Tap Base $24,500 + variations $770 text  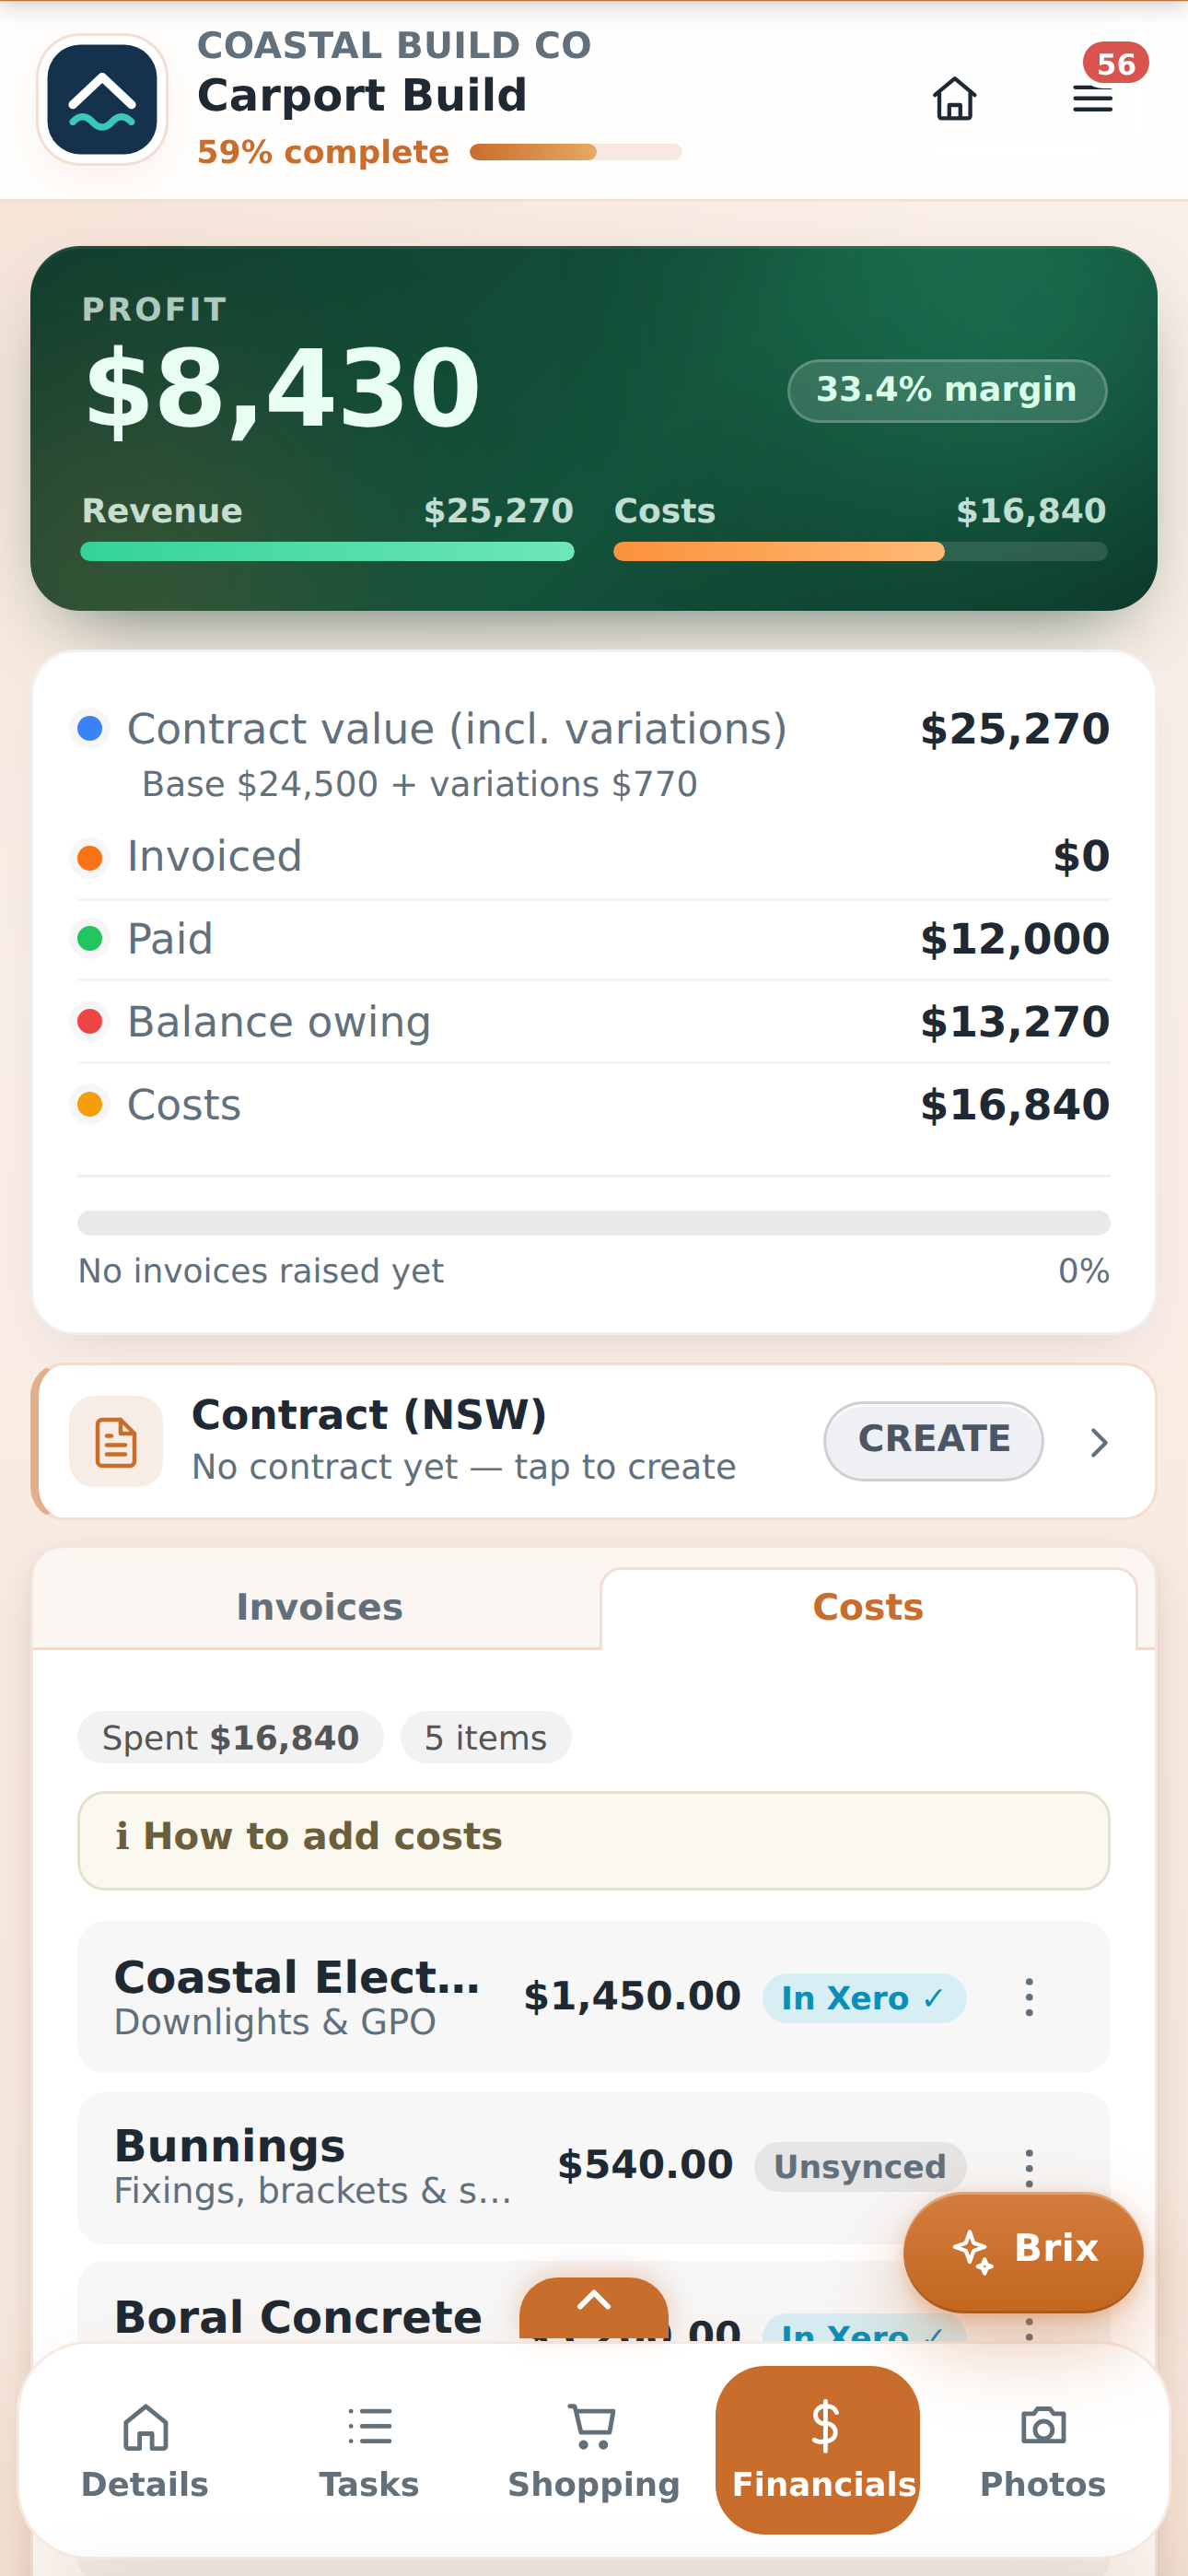[420, 784]
